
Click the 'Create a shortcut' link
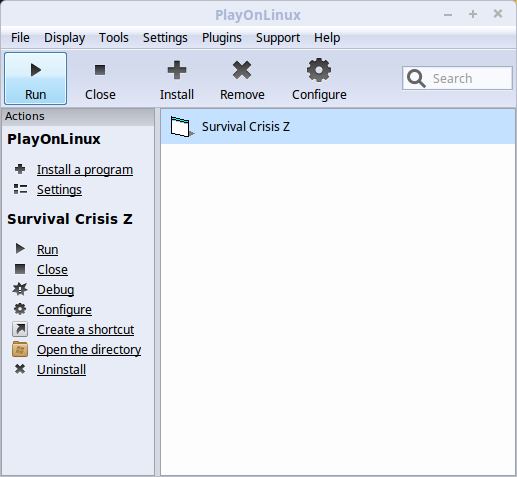tap(86, 330)
